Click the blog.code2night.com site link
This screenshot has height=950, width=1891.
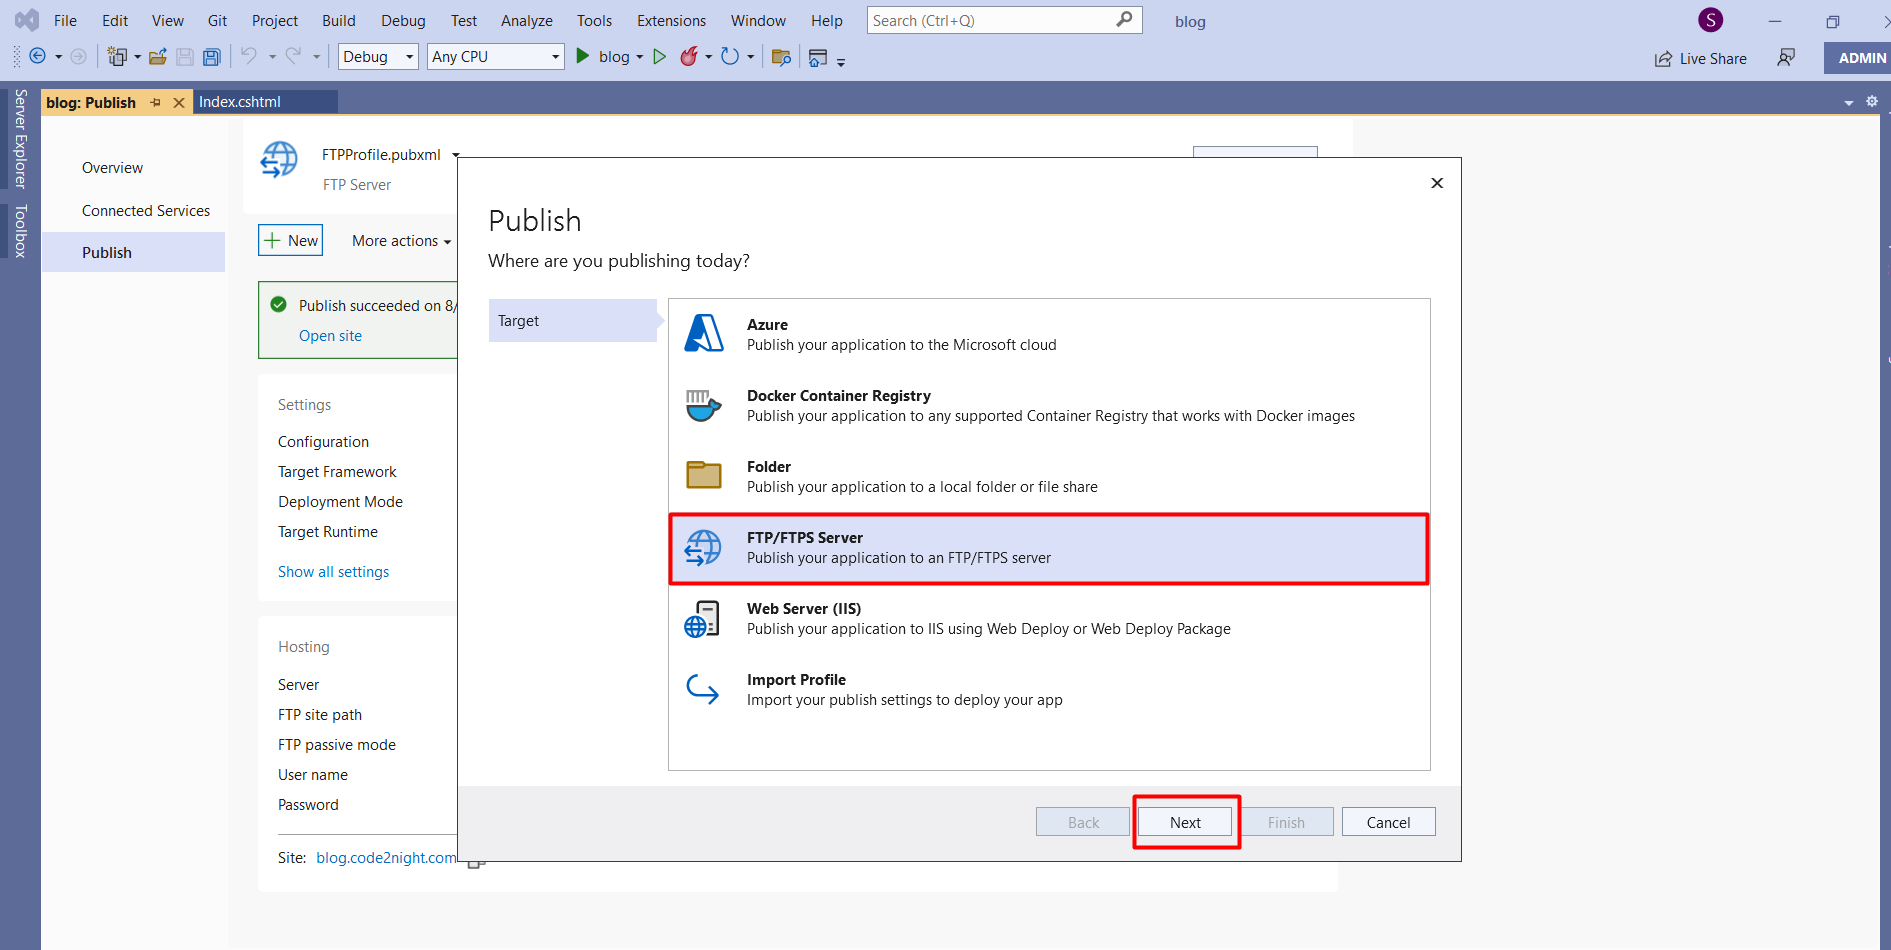[x=386, y=858]
